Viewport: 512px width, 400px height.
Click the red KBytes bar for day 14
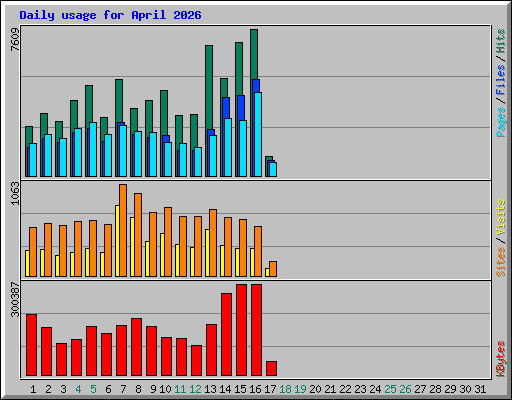(226, 335)
